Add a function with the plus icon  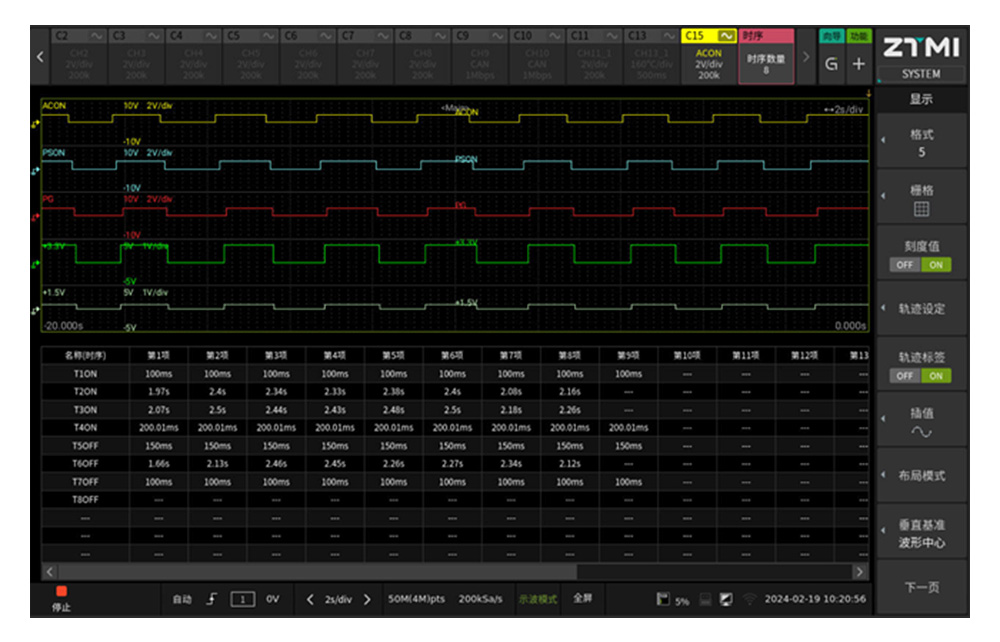858,63
